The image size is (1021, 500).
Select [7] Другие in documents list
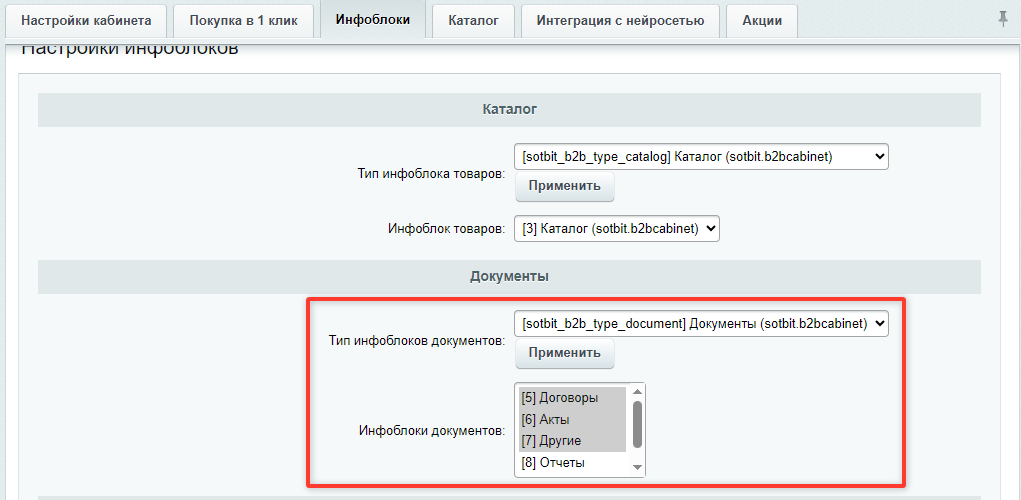click(x=572, y=441)
